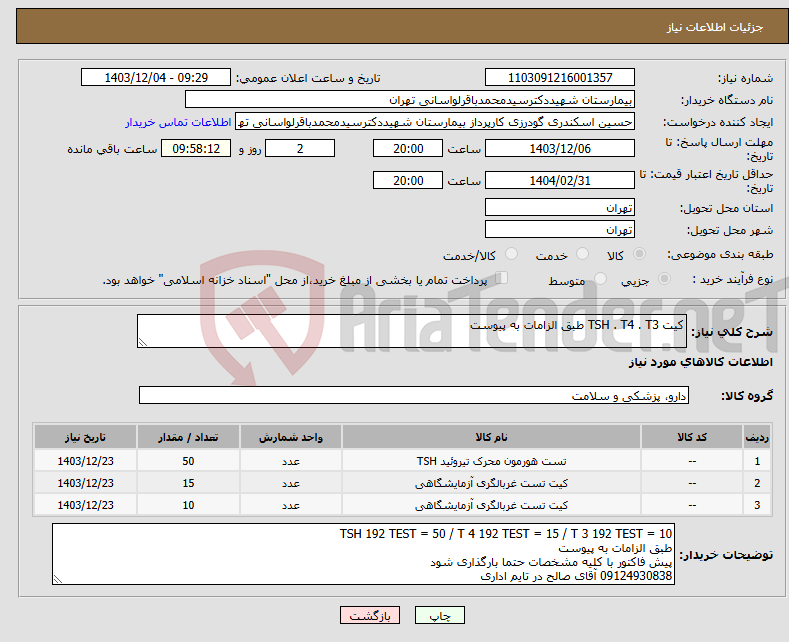Image resolution: width=789 pixels, height=642 pixels.
Task: Click the resize handle of buyer notes textarea
Action: tap(57, 580)
